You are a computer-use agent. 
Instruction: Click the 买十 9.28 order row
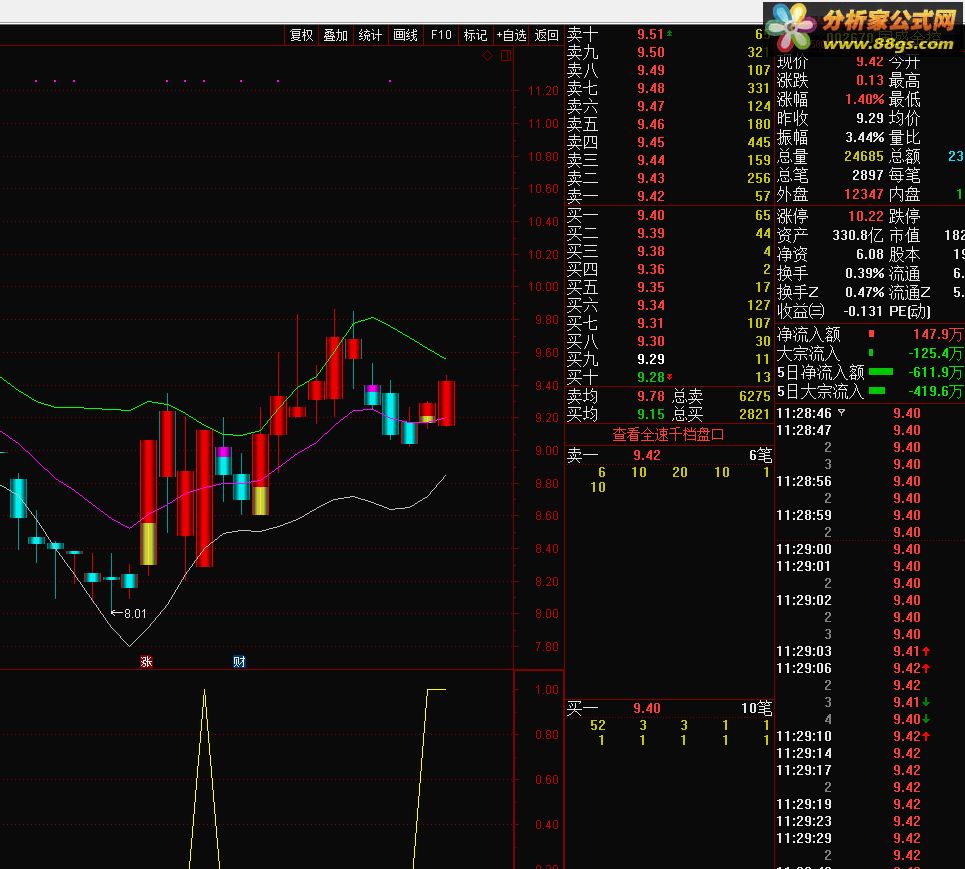click(x=668, y=377)
